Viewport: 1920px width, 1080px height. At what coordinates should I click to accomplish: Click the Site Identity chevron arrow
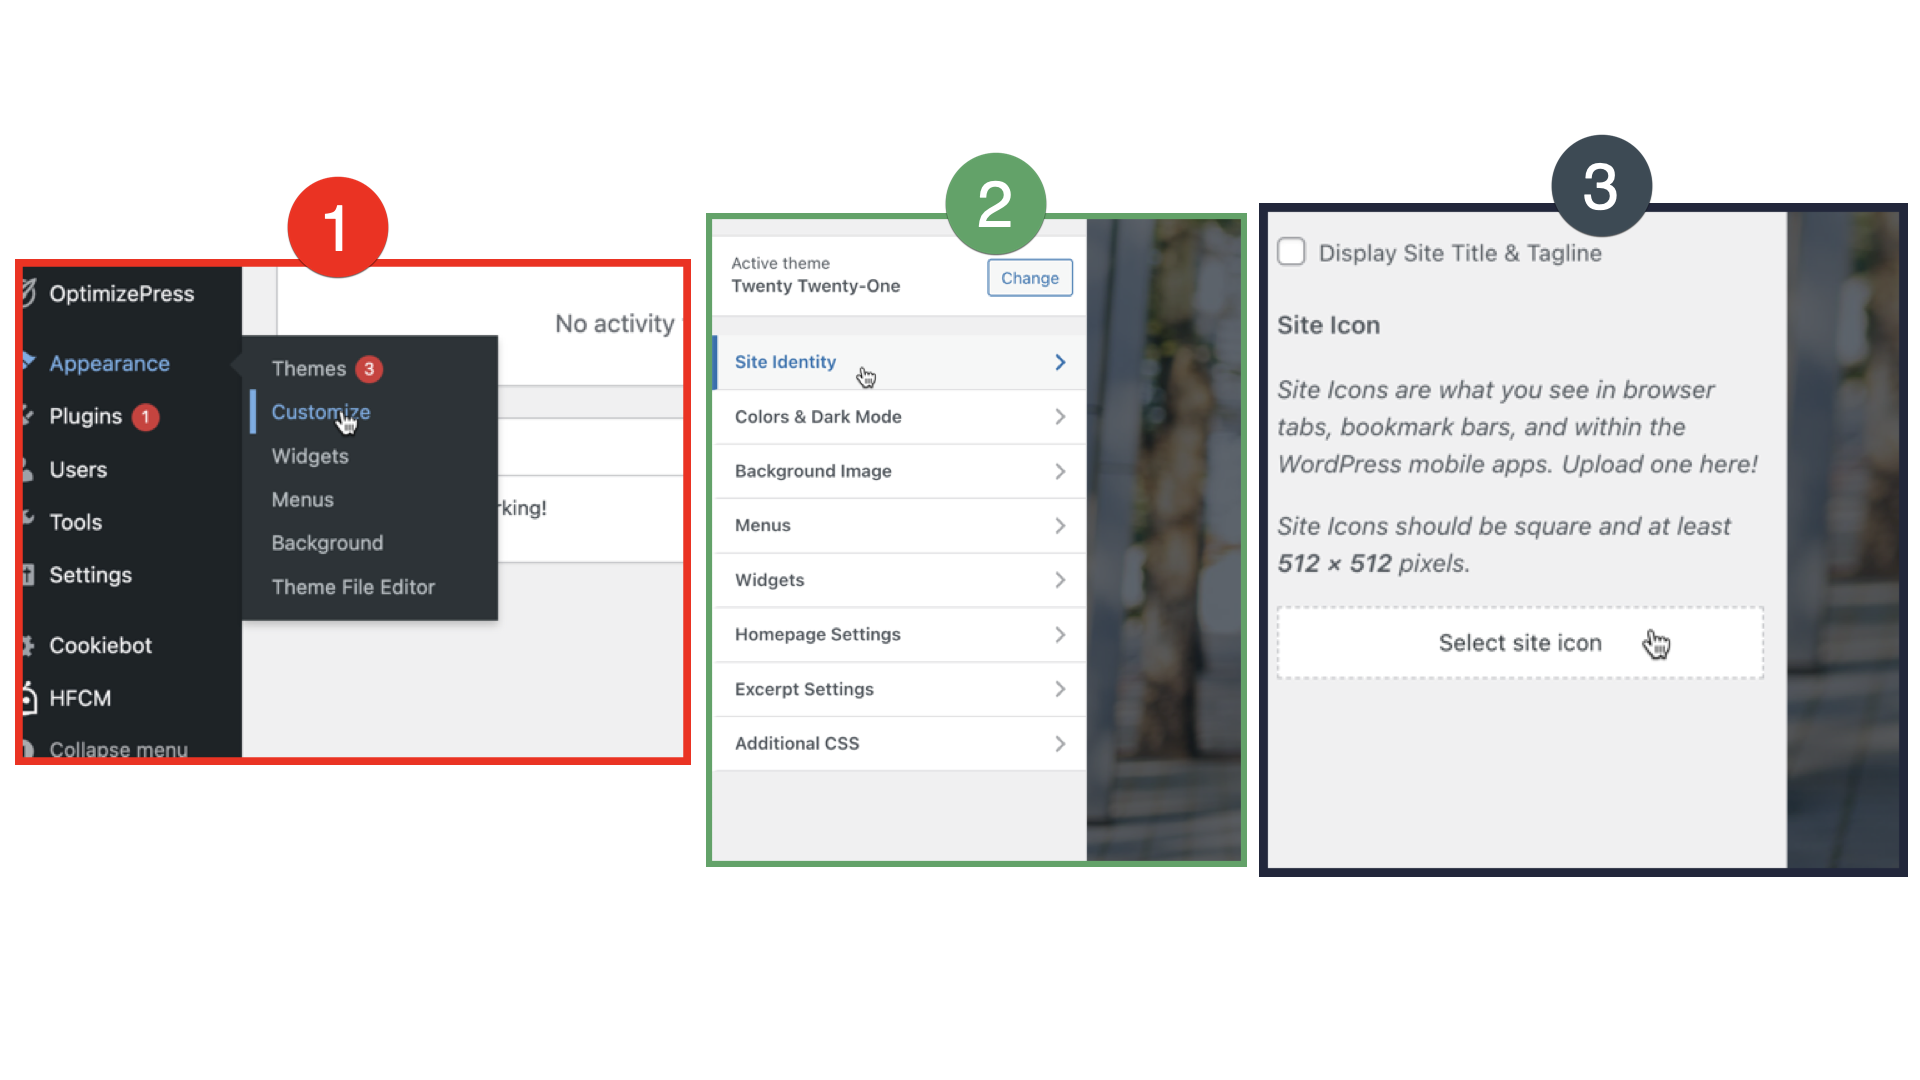coord(1060,362)
